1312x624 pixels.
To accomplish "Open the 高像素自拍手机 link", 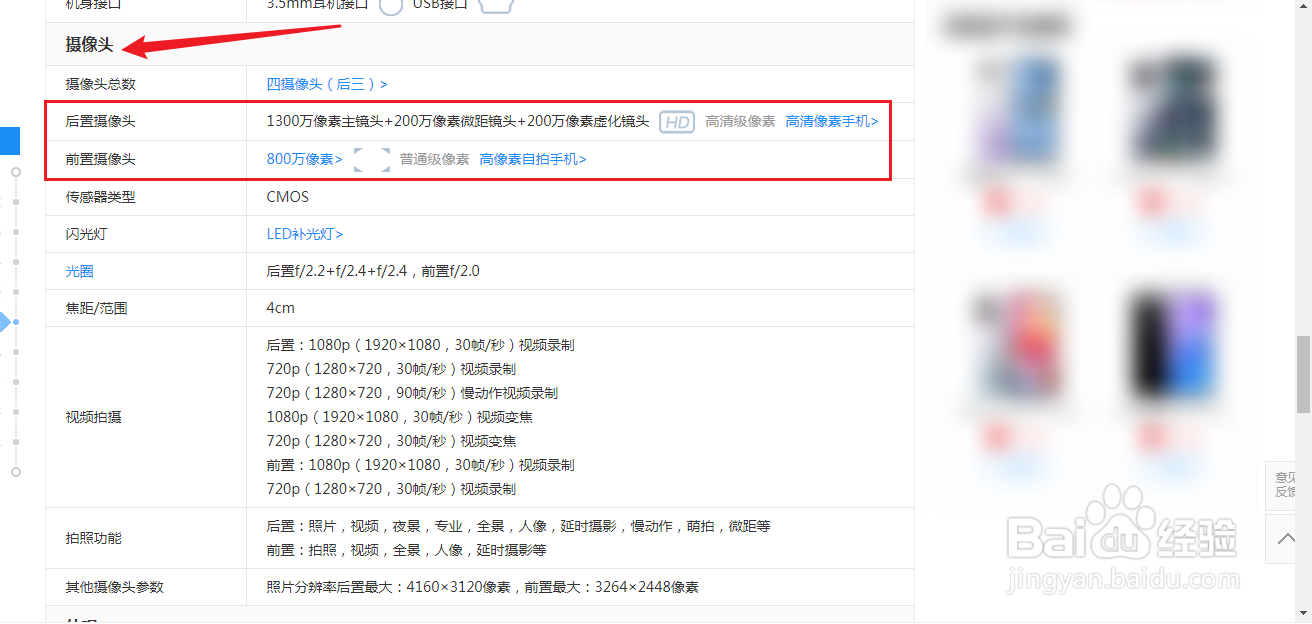I will (533, 159).
